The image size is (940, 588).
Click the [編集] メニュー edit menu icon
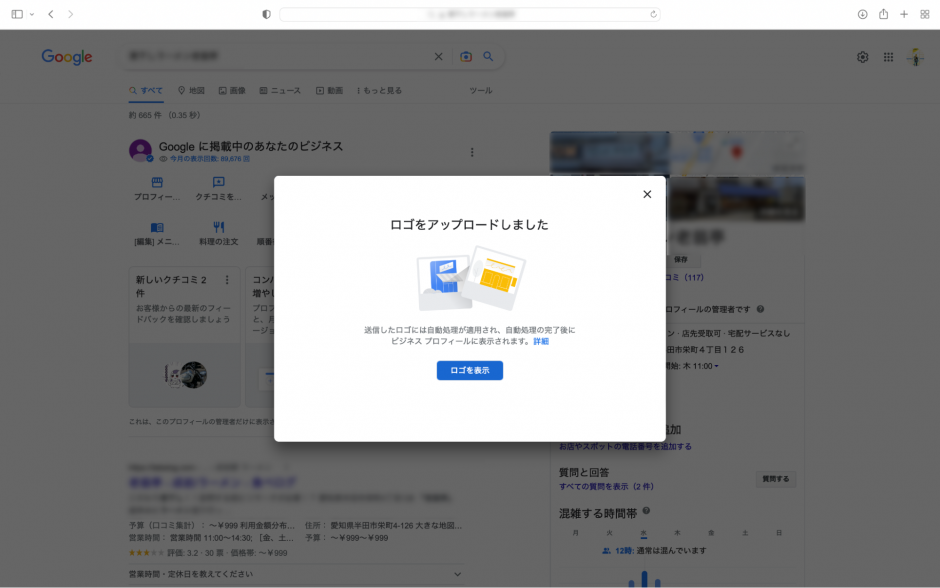tap(156, 226)
